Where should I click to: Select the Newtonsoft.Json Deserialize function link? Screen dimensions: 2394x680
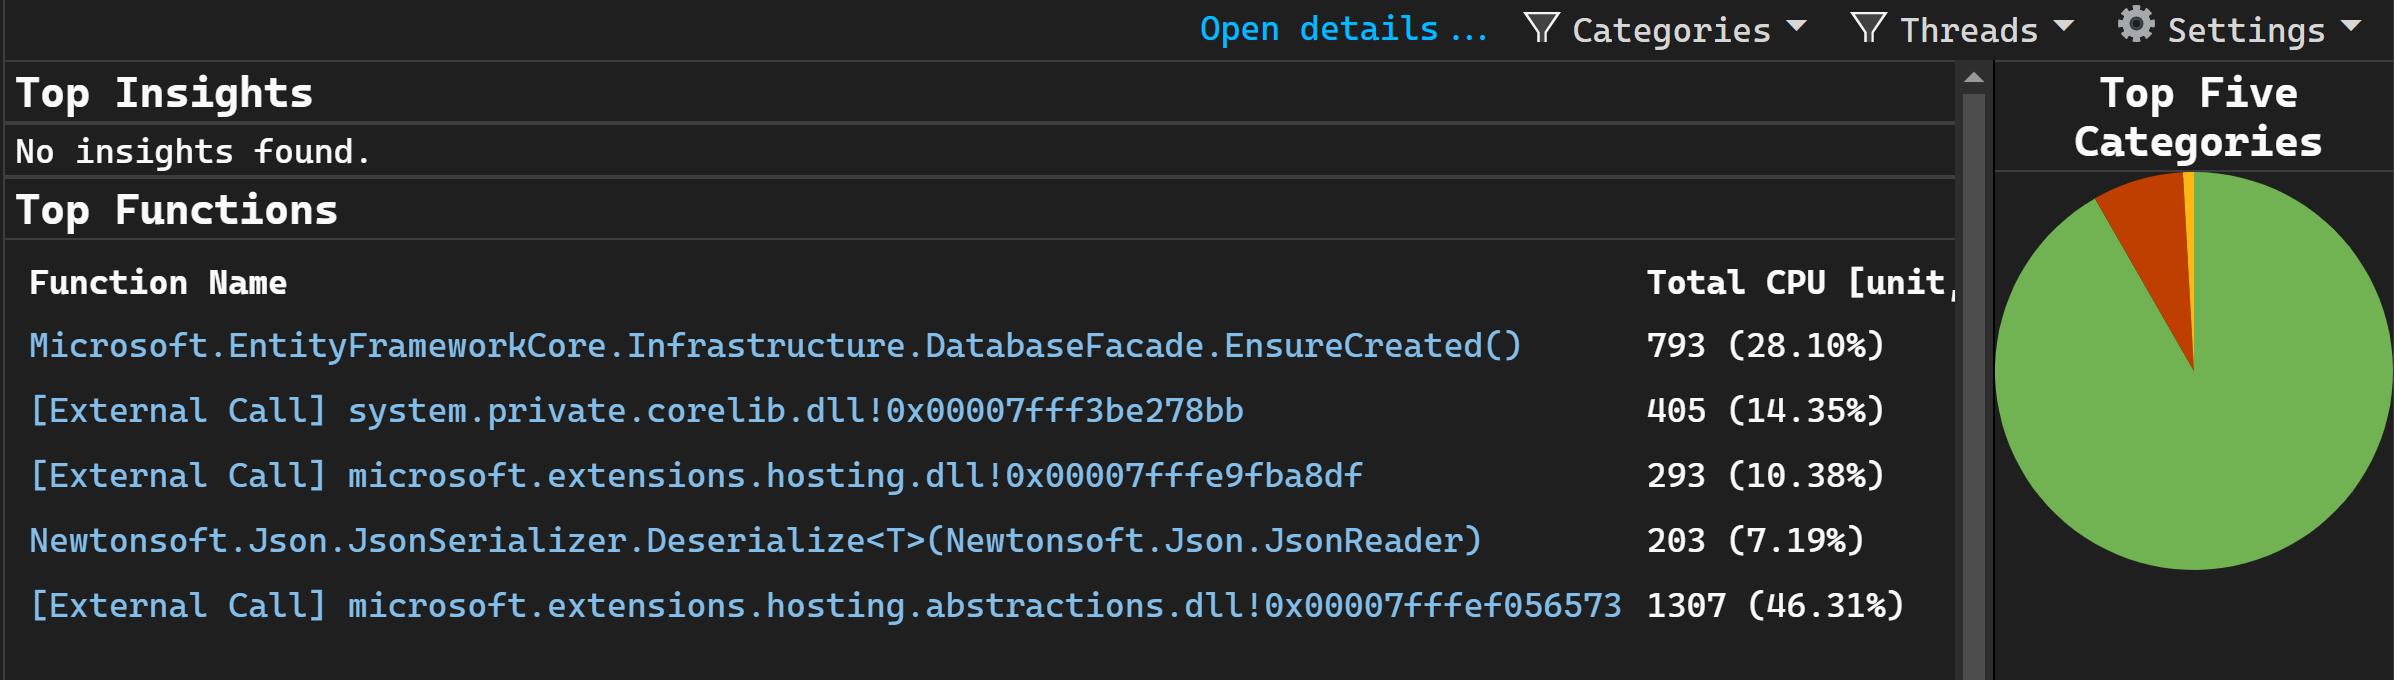(x=754, y=540)
